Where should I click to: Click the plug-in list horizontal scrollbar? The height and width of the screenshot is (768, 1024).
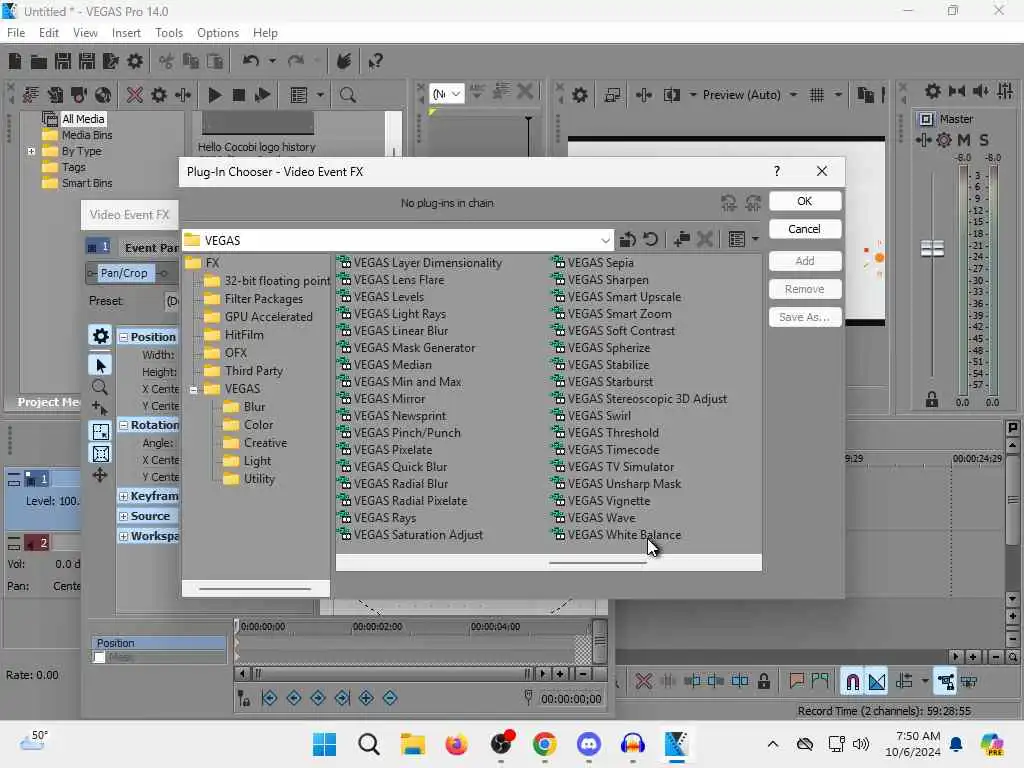click(598, 562)
